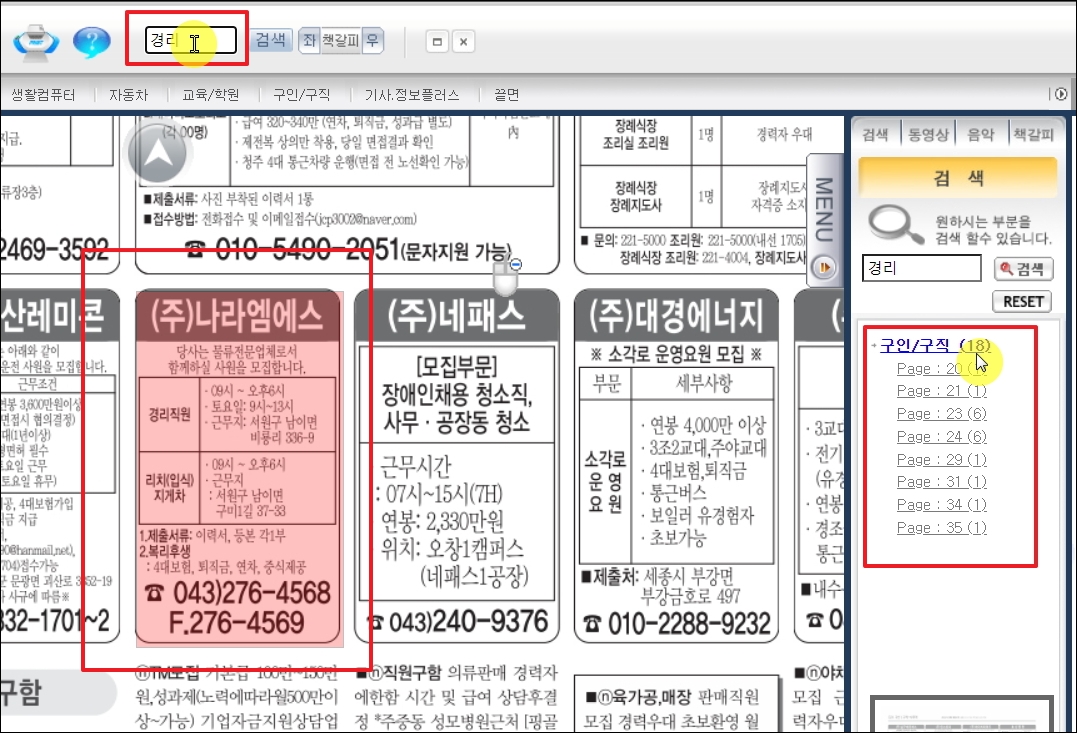Open the blue question mark help icon
Screen dimensions: 1077x733
coord(91,43)
